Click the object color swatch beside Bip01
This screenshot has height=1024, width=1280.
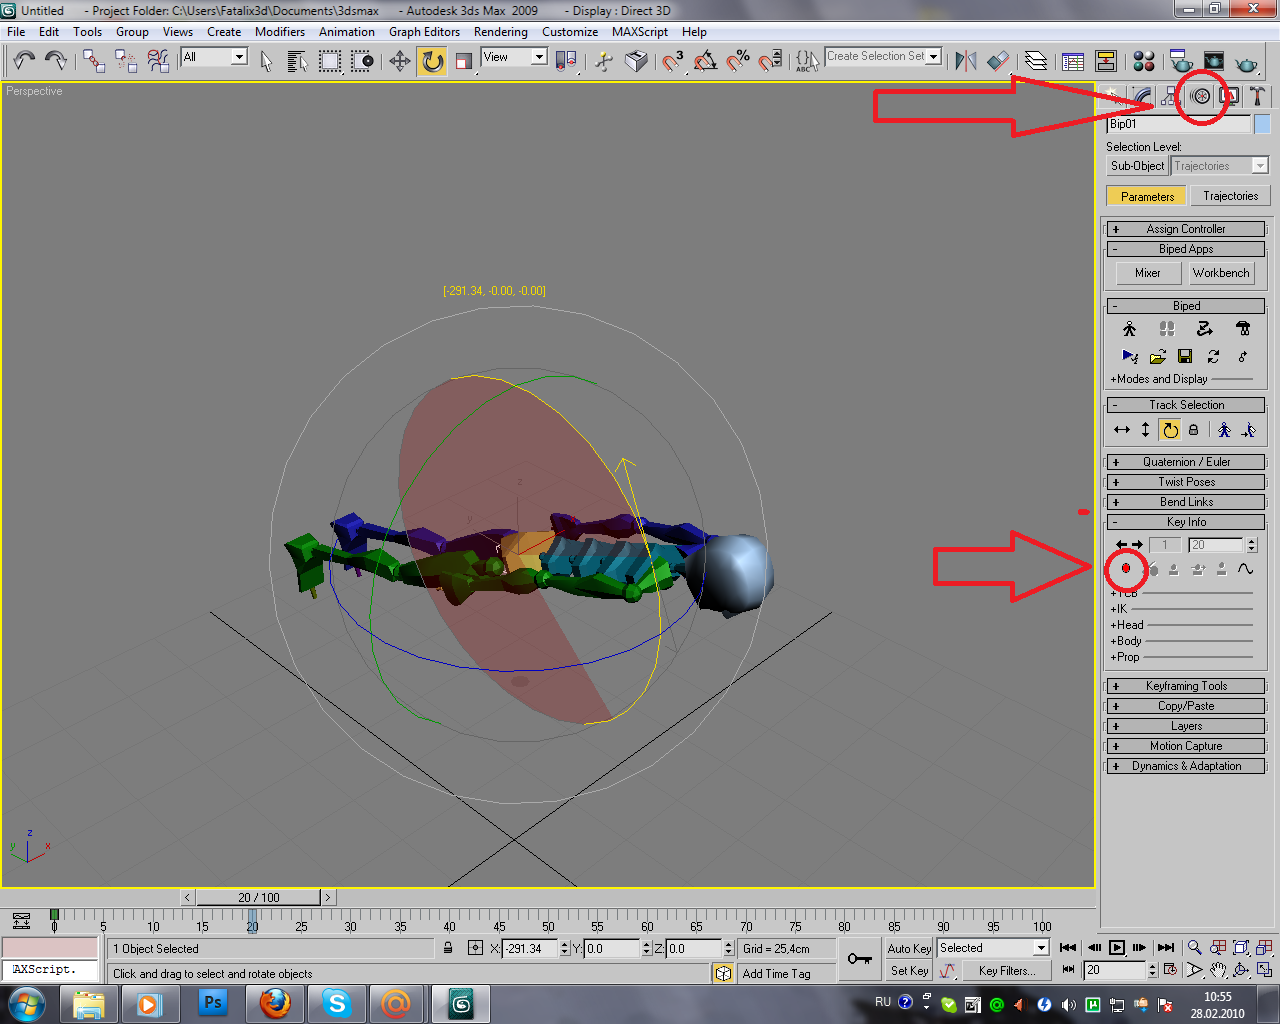coord(1262,124)
